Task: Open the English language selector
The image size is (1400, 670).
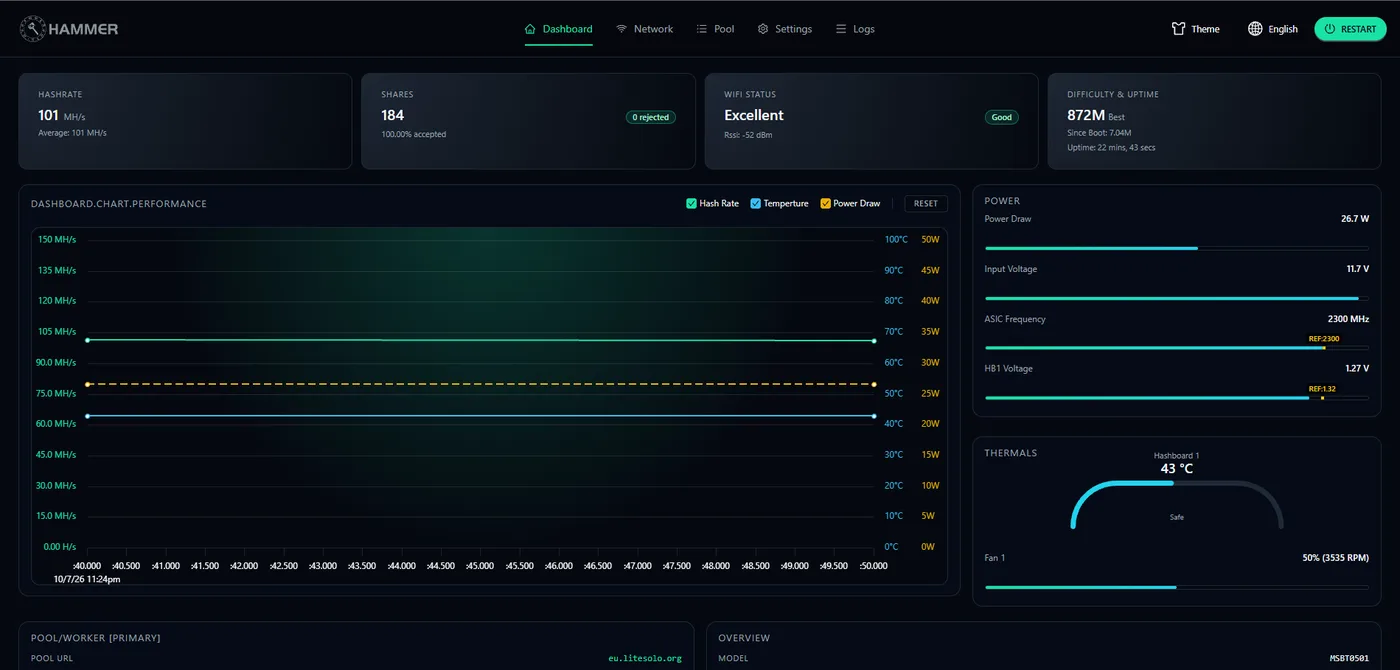Action: point(1273,29)
